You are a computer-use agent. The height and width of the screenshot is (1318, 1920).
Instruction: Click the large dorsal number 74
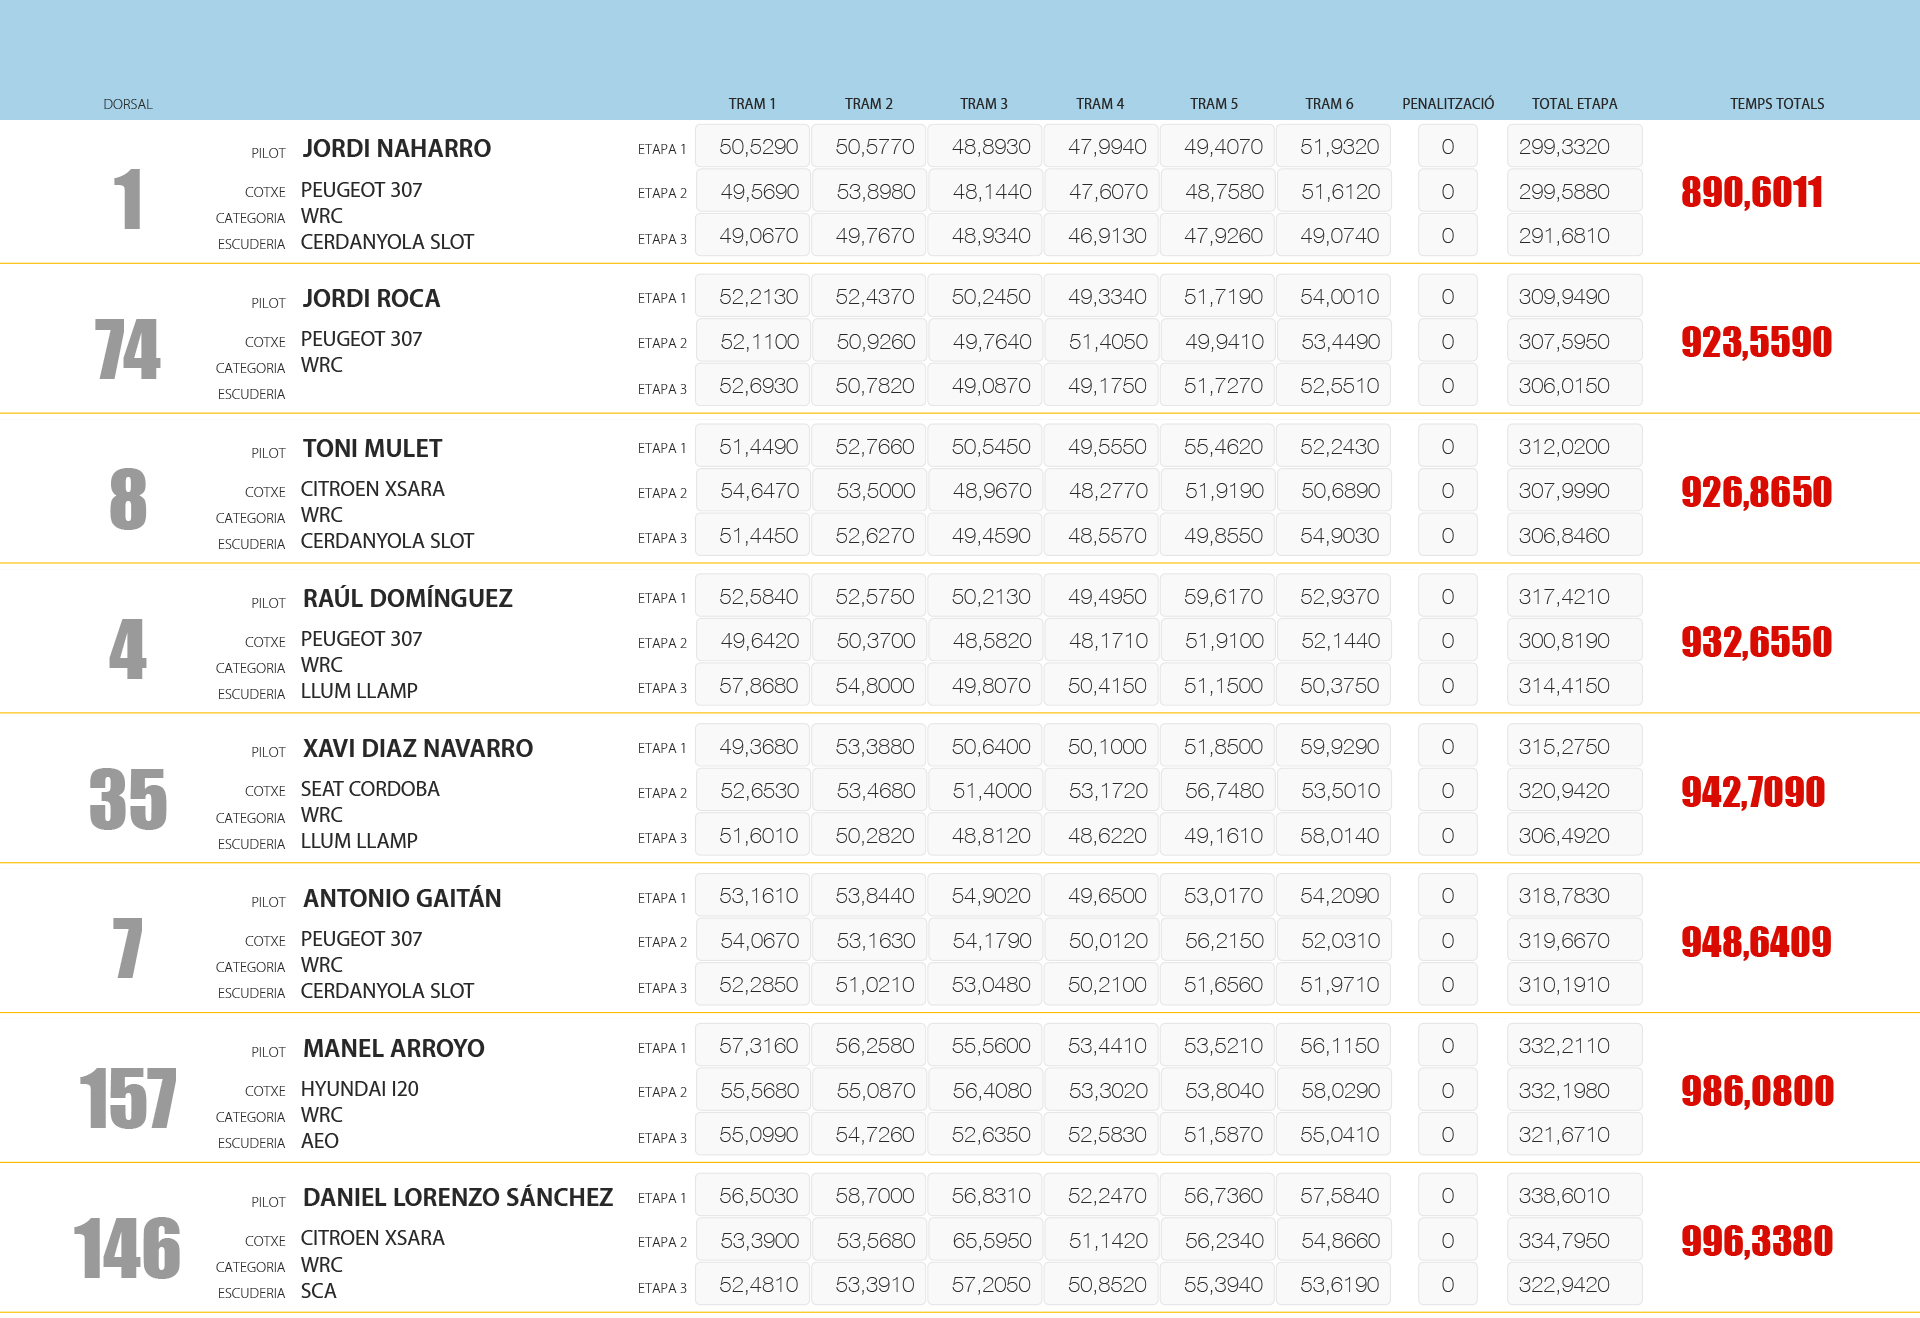tap(128, 350)
